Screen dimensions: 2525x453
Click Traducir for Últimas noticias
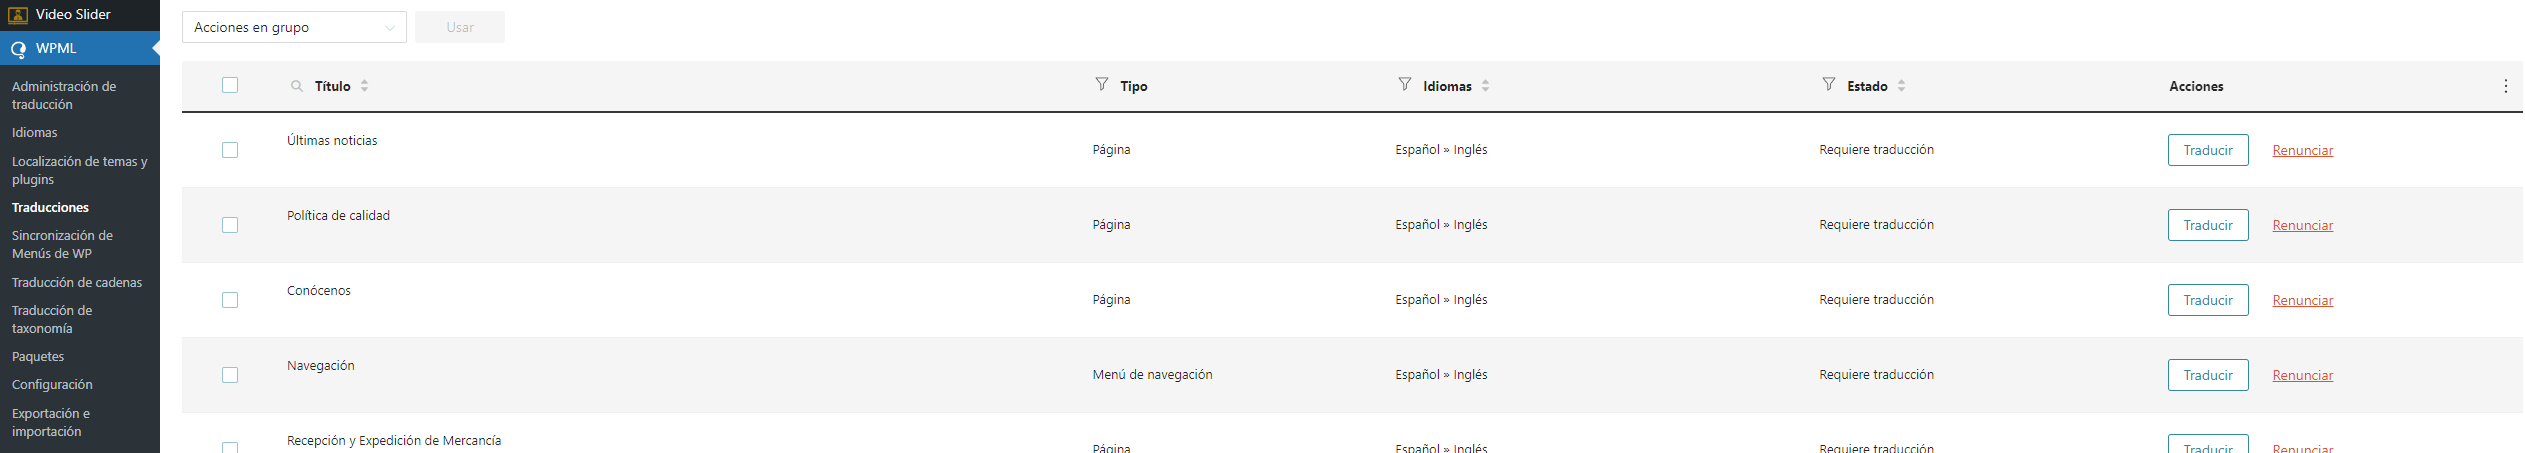2207,150
